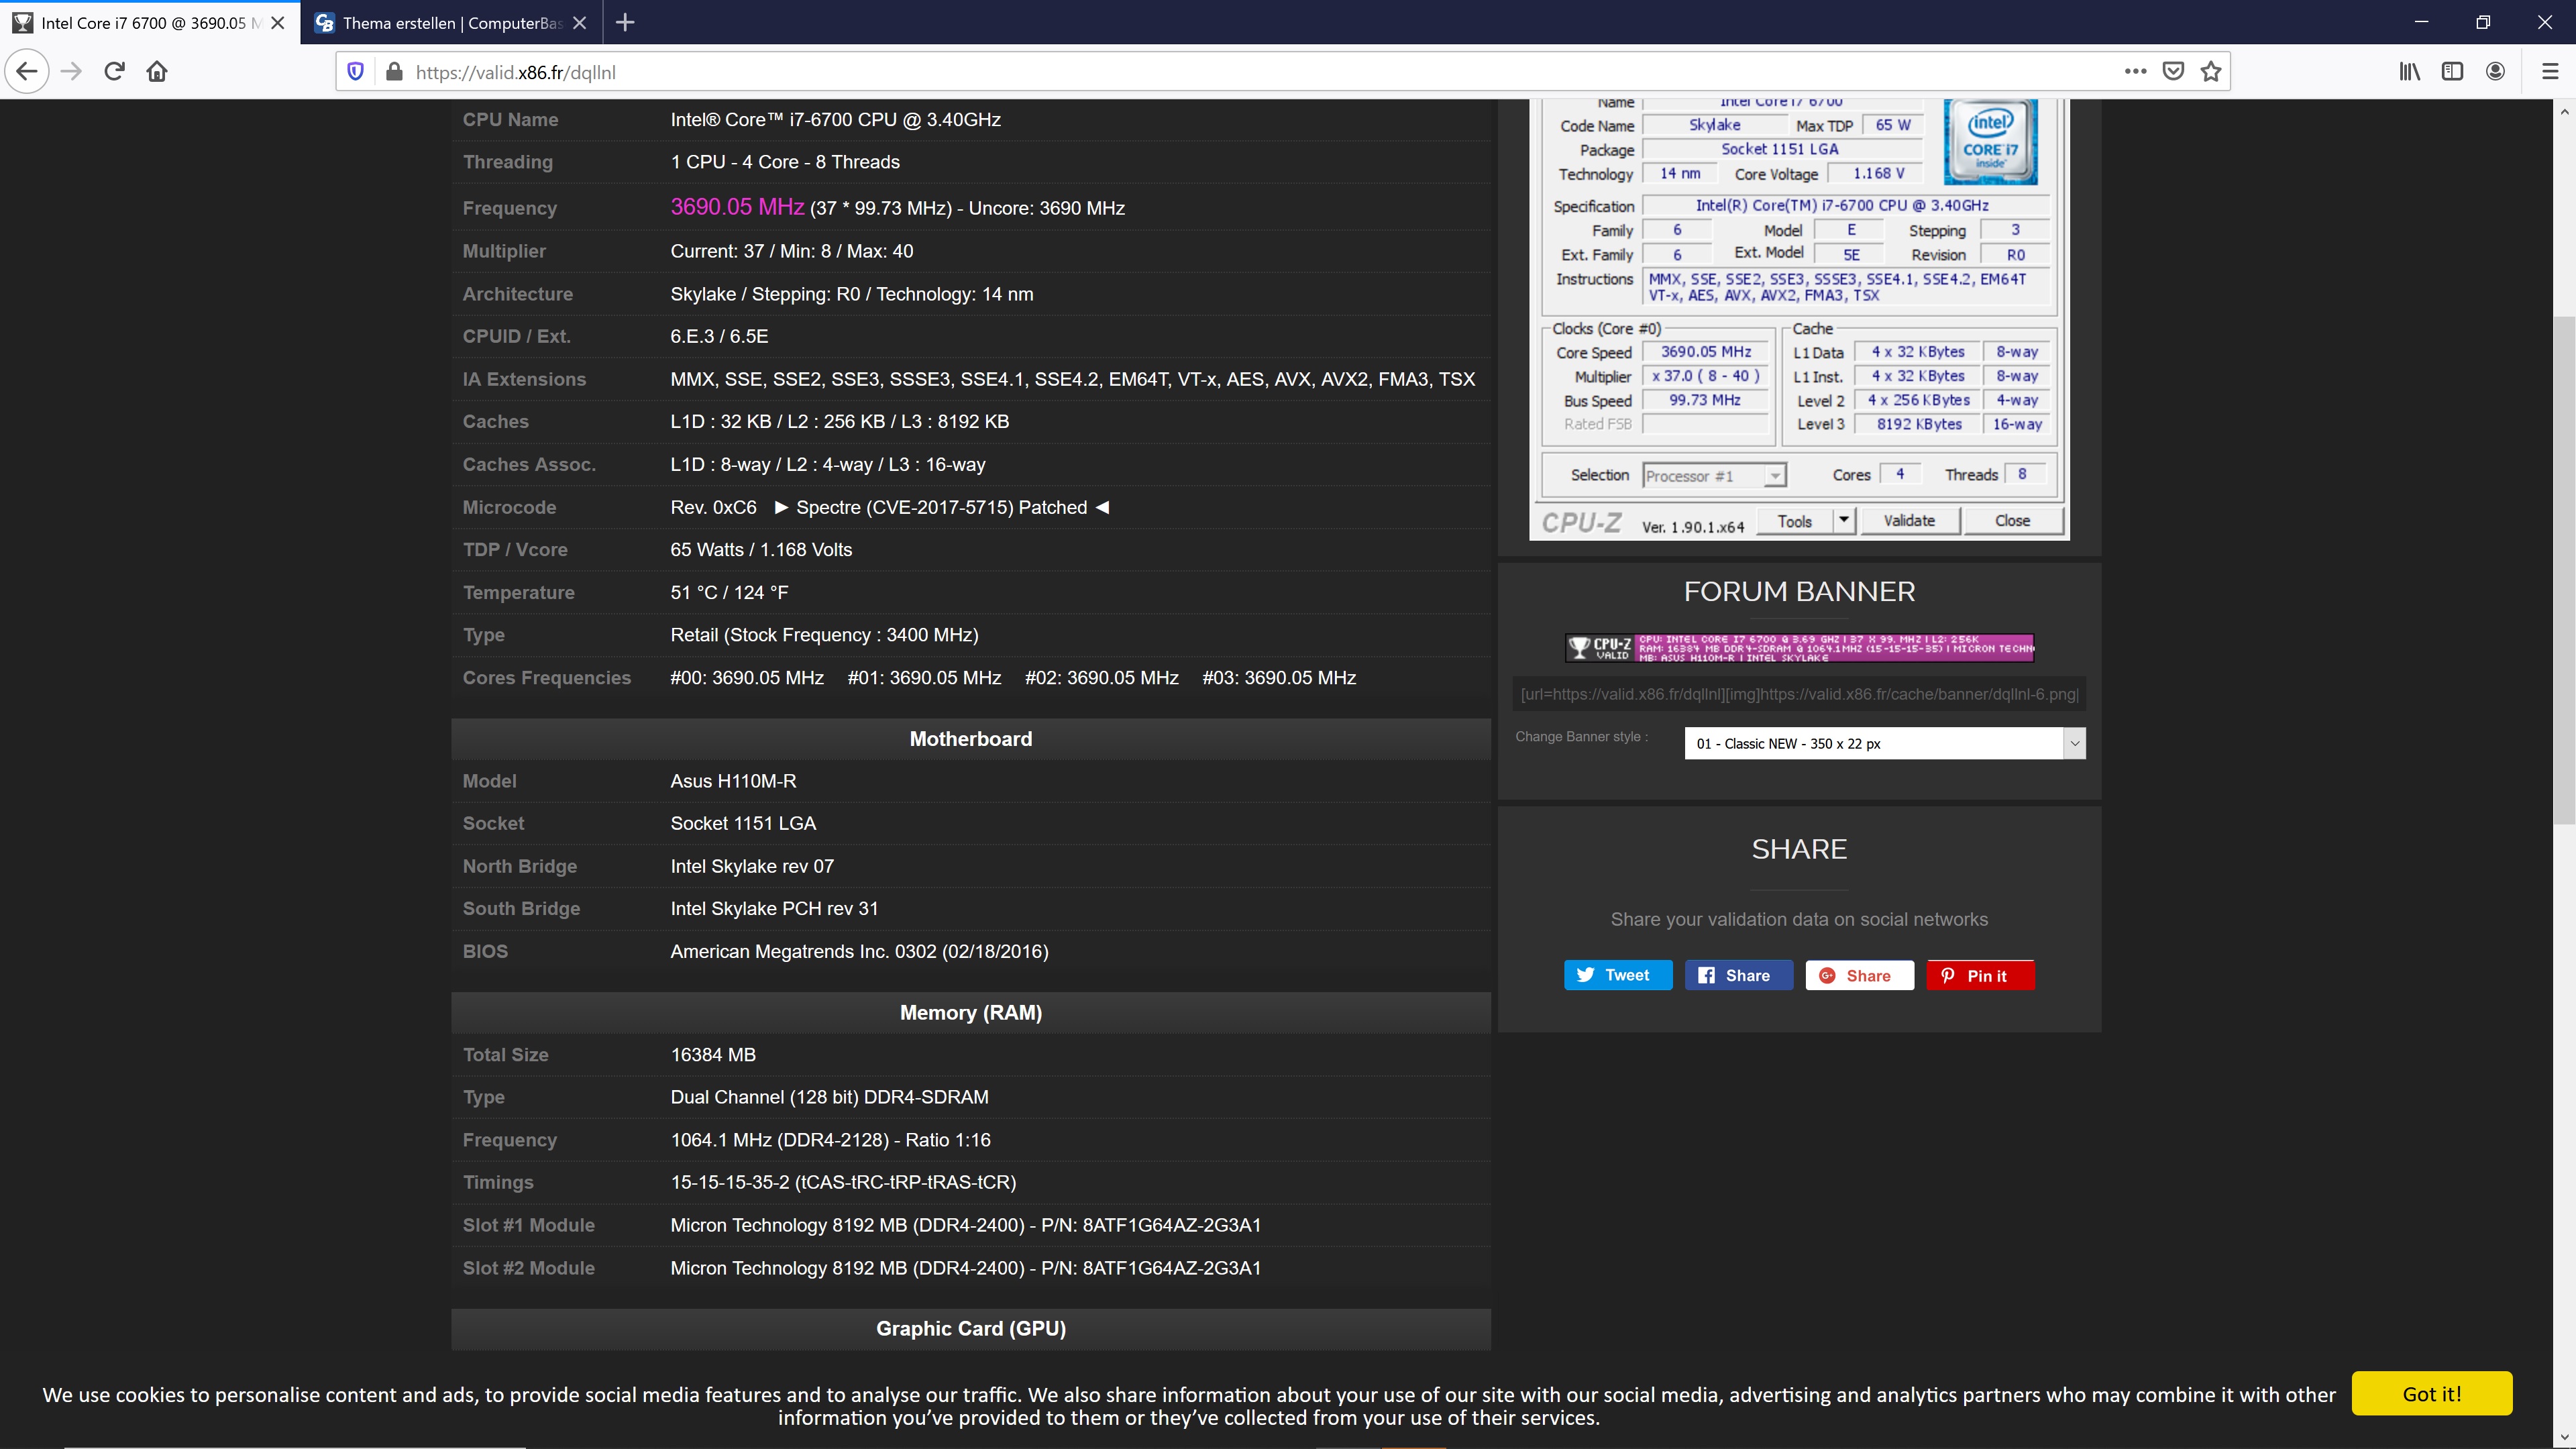Open the Firefox library icon
Viewport: 2576px width, 1449px height.
(2409, 71)
